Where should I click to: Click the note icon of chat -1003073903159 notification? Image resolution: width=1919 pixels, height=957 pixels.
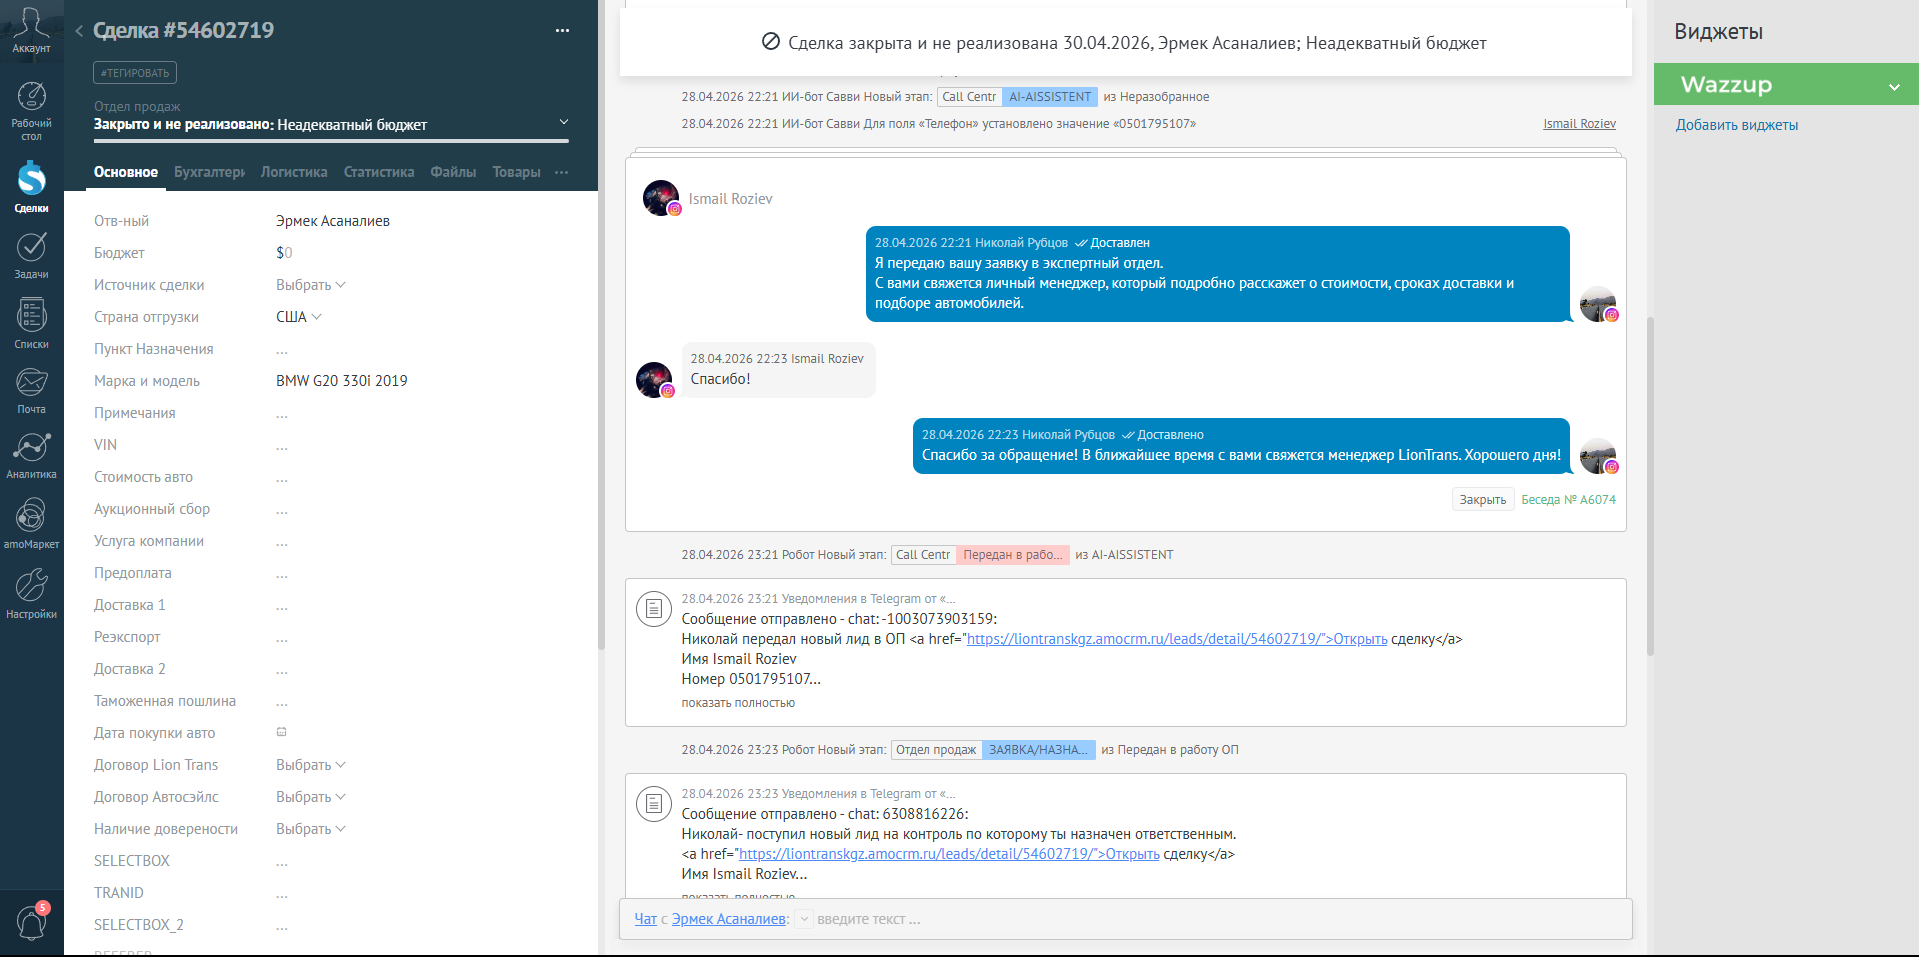pos(654,608)
